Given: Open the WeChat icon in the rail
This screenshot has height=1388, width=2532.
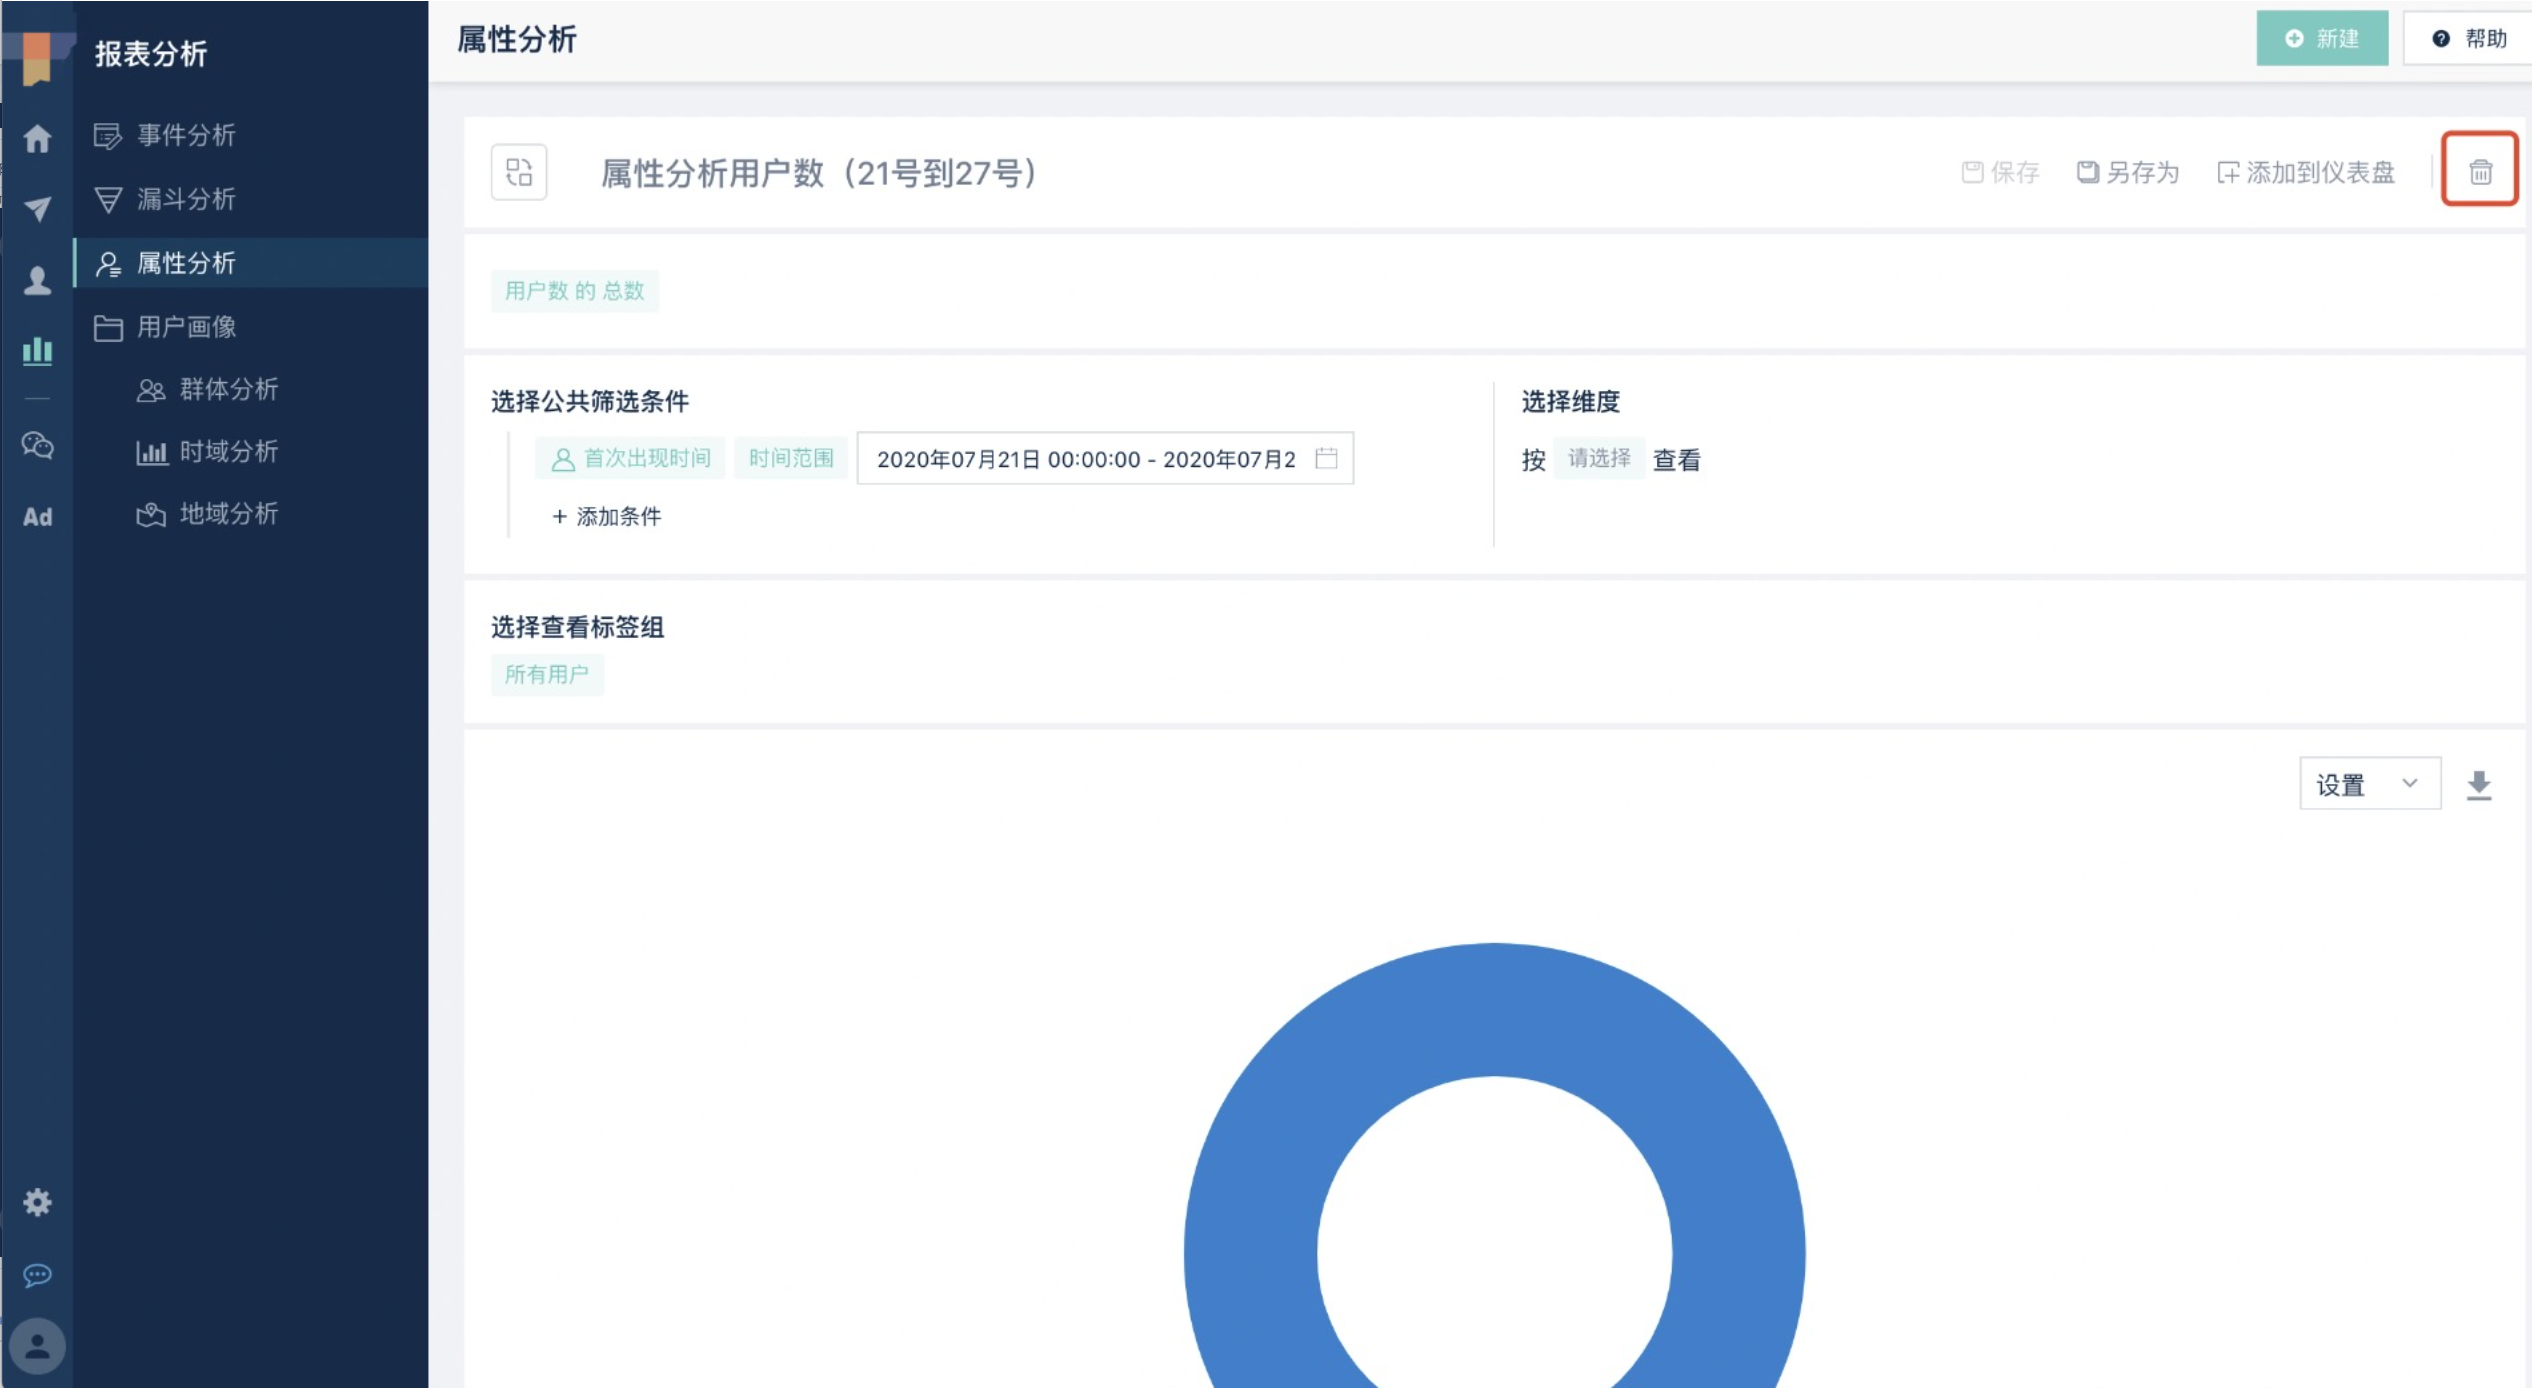Looking at the screenshot, I should coord(37,445).
